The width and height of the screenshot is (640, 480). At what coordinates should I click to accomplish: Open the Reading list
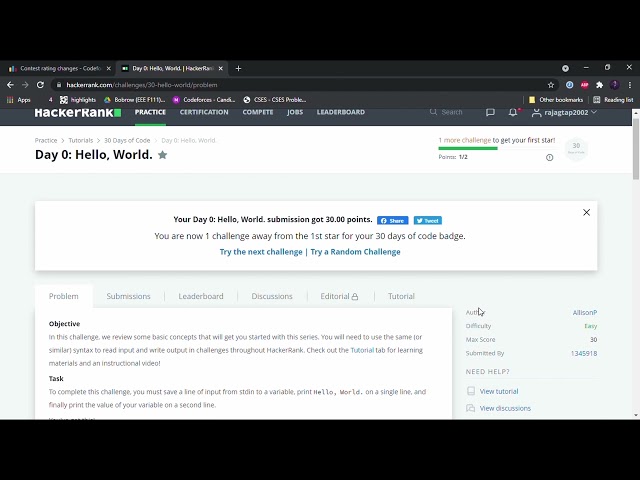click(613, 100)
